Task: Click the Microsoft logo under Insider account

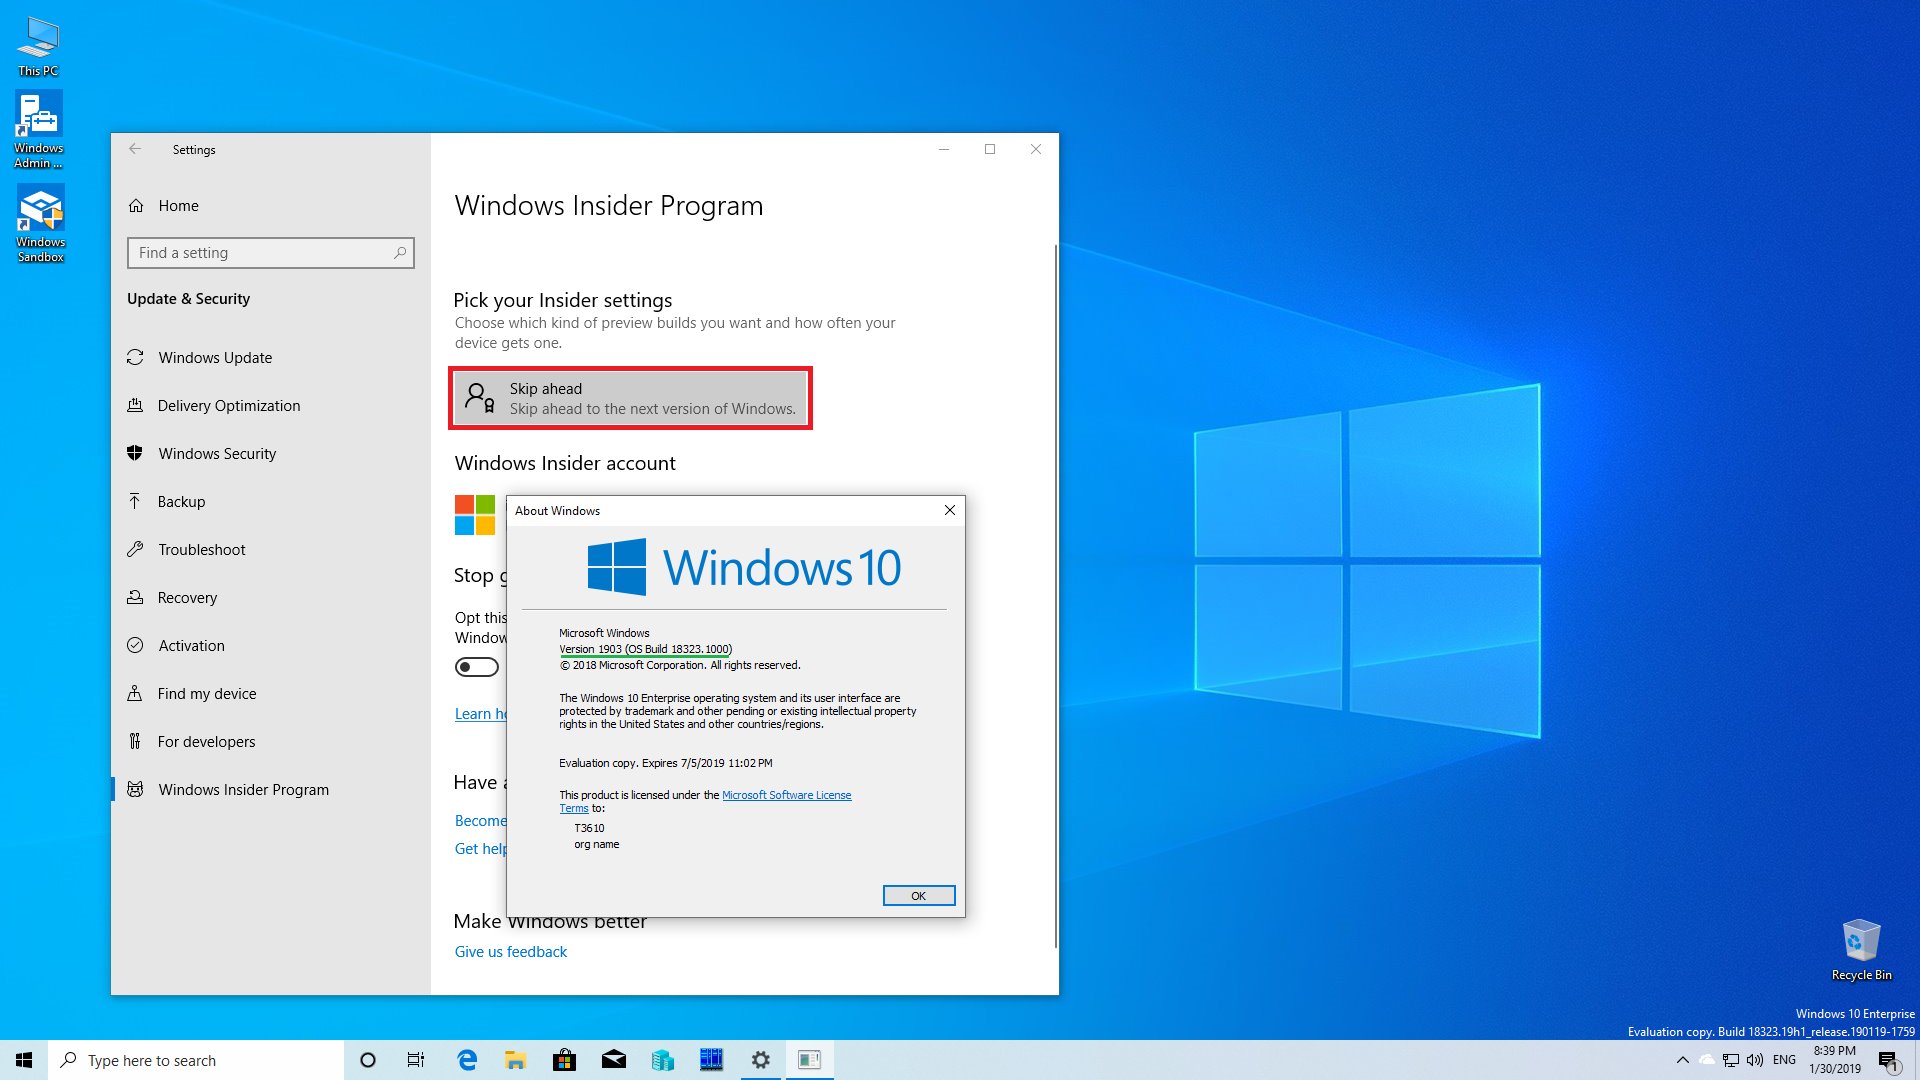Action: 475,515
